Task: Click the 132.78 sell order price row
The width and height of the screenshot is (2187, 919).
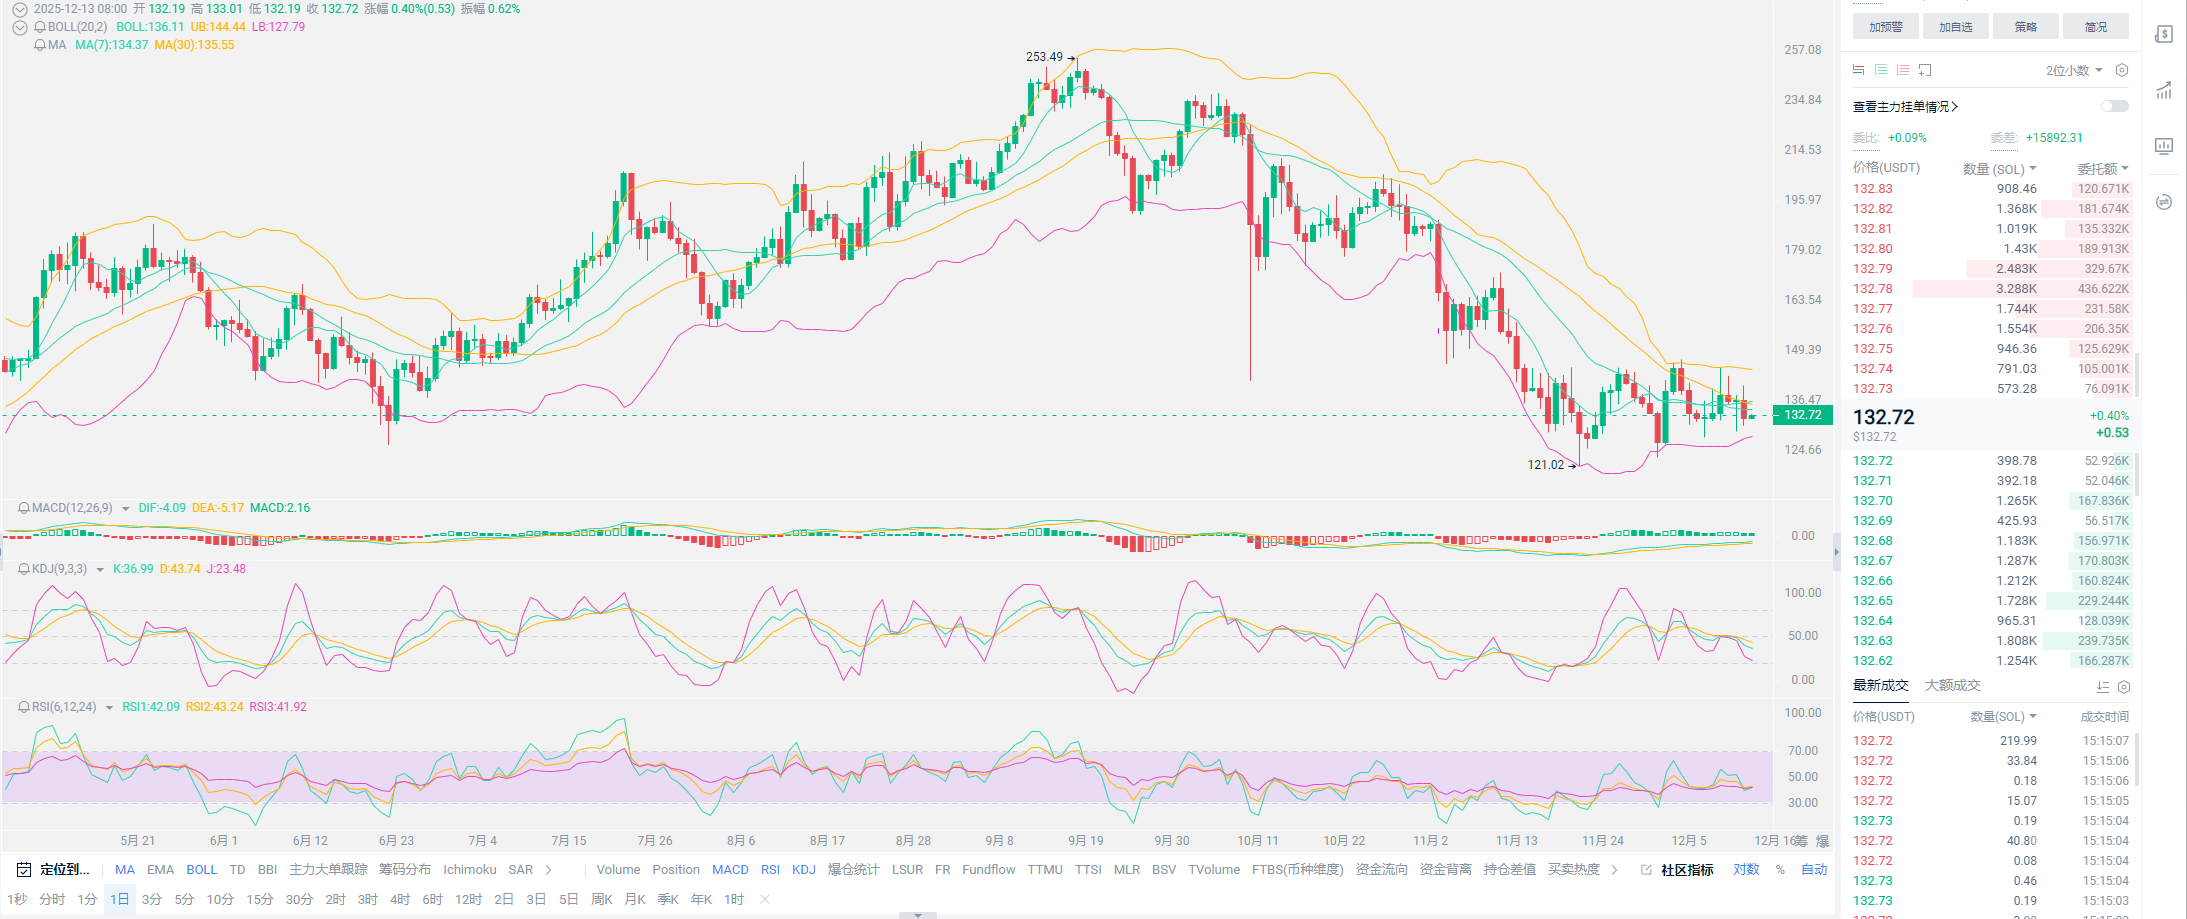Action: pos(1873,289)
